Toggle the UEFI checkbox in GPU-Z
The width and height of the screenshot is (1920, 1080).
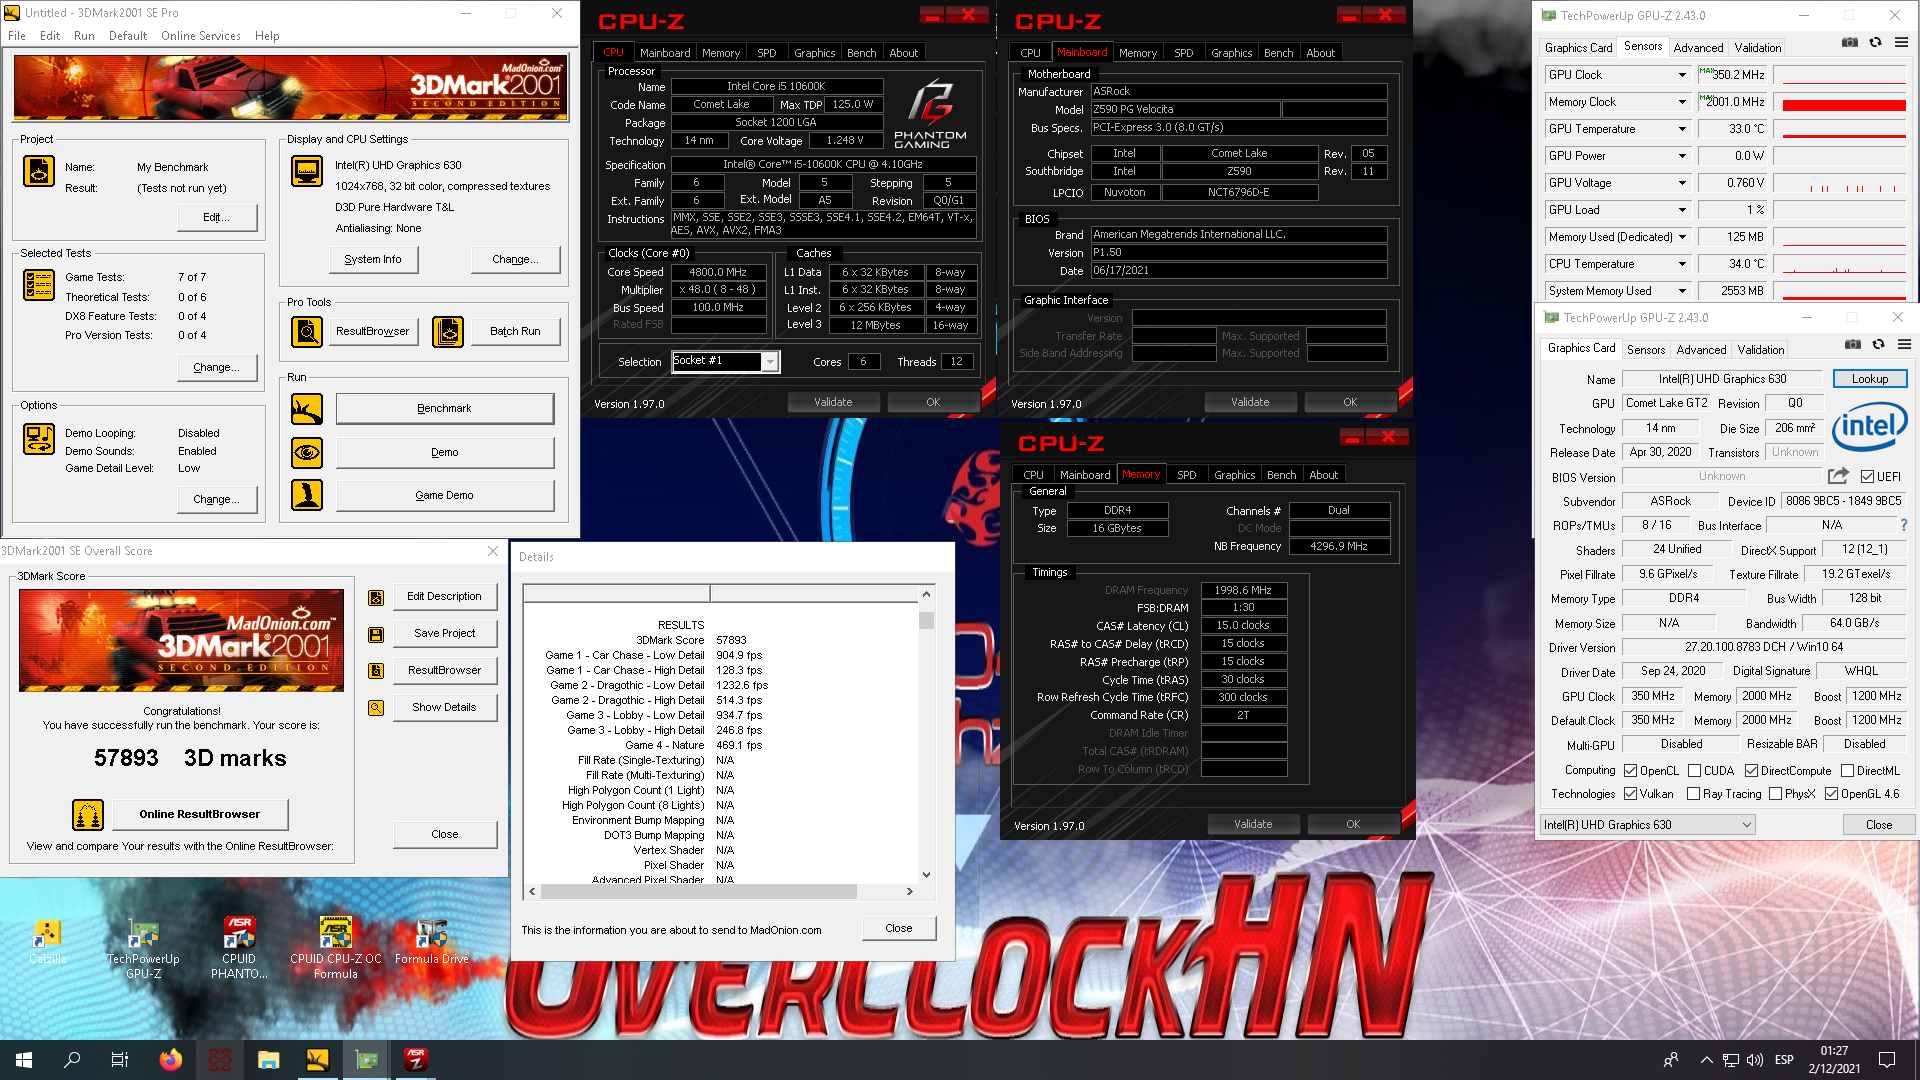(x=1867, y=477)
